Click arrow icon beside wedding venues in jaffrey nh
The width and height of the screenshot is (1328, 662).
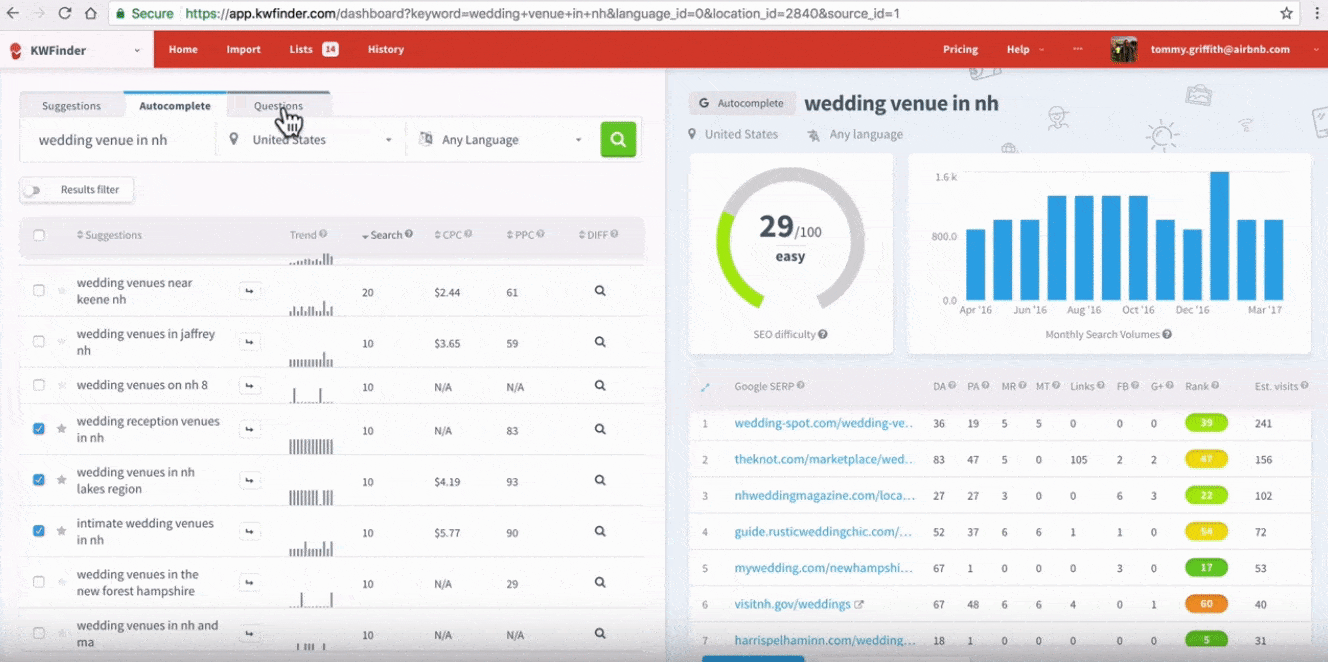[249, 342]
